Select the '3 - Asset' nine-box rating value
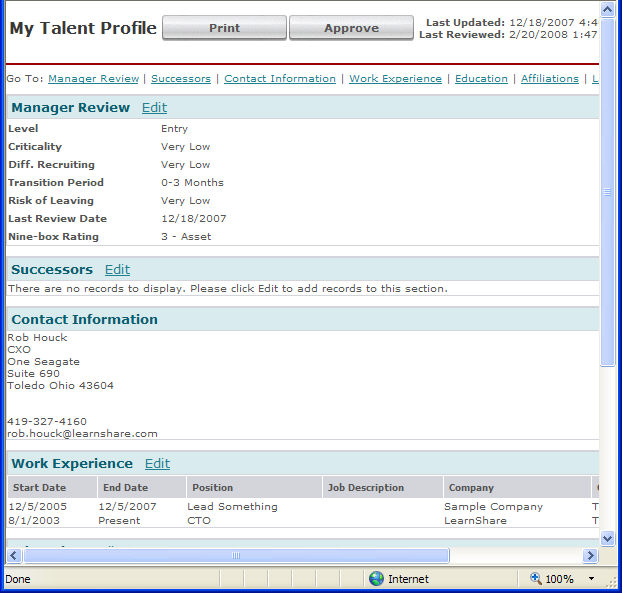This screenshot has width=622, height=593. 186,236
